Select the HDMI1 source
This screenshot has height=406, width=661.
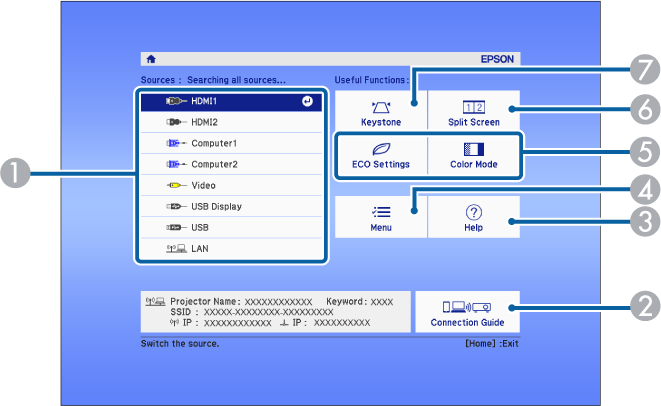(x=231, y=101)
